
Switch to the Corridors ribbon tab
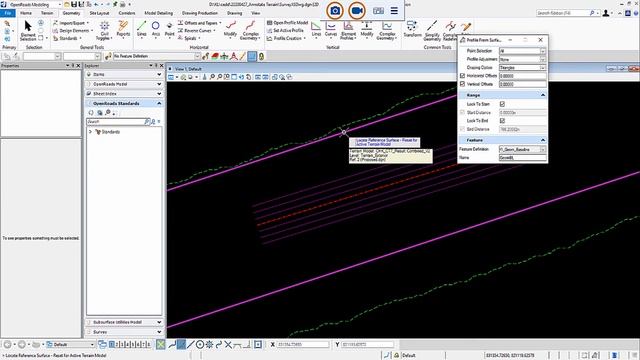127,13
